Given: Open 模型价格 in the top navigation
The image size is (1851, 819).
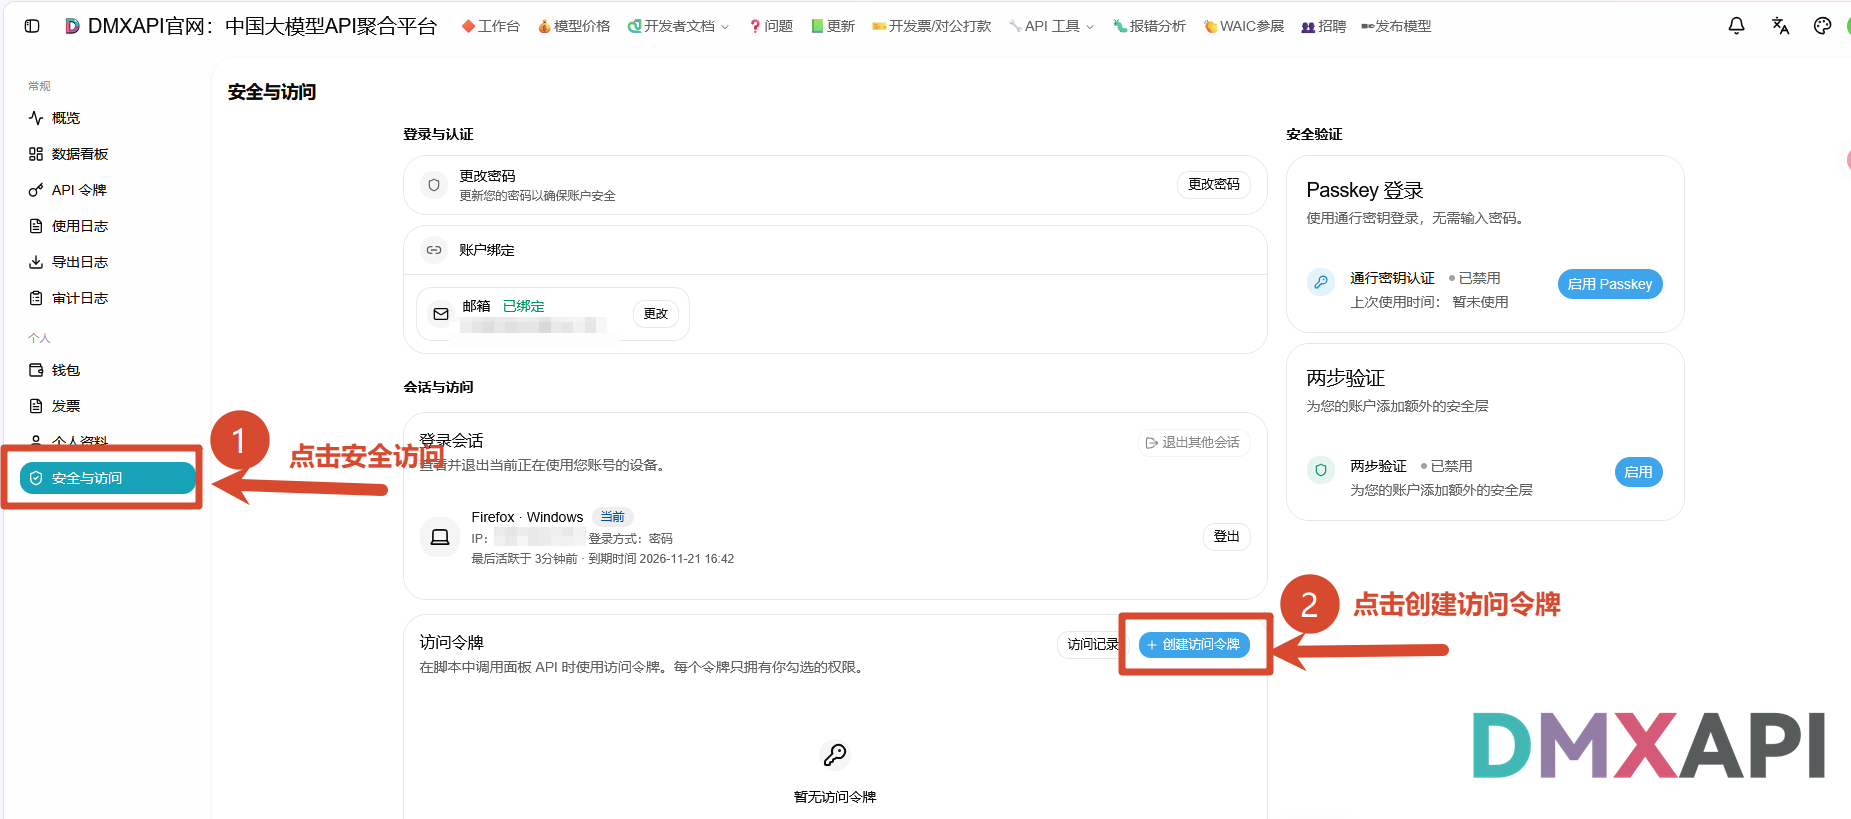Looking at the screenshot, I should tap(574, 26).
